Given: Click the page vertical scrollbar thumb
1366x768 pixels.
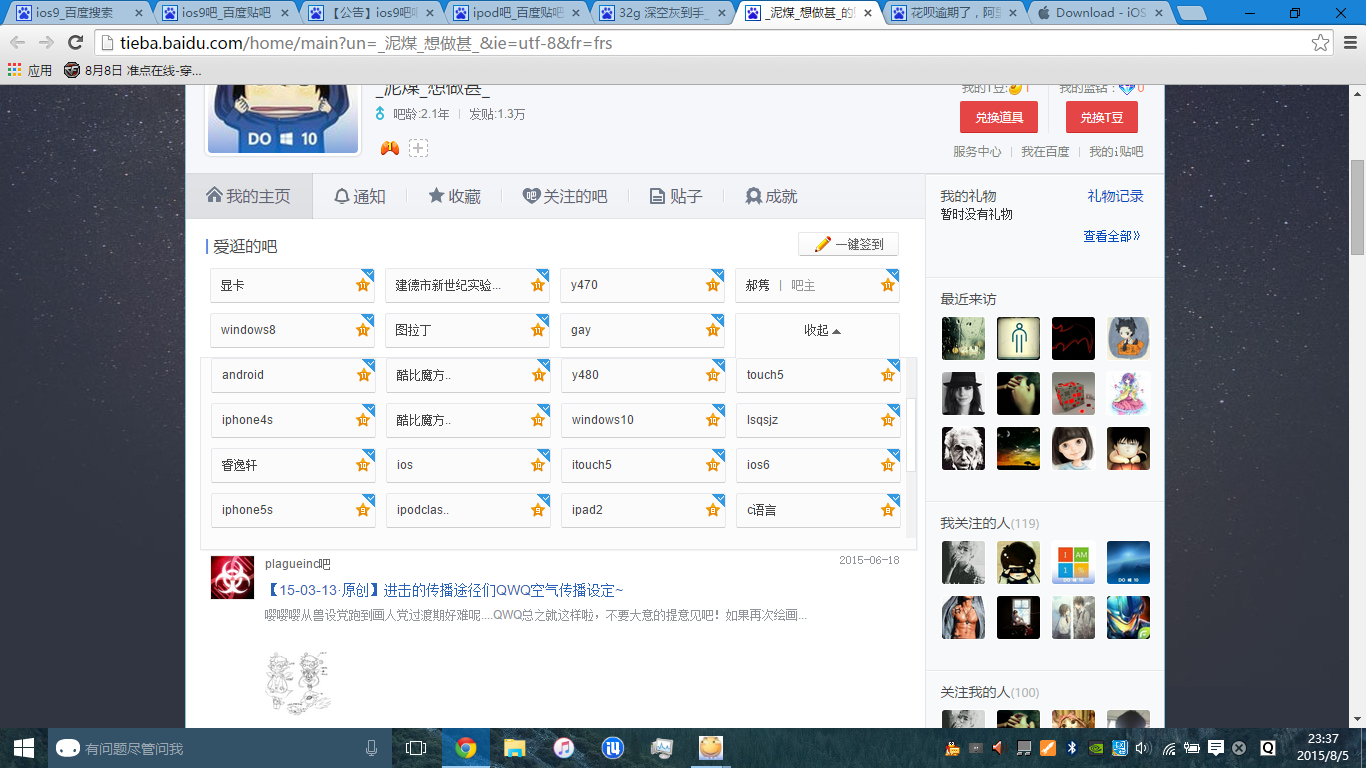Looking at the screenshot, I should (1357, 207).
